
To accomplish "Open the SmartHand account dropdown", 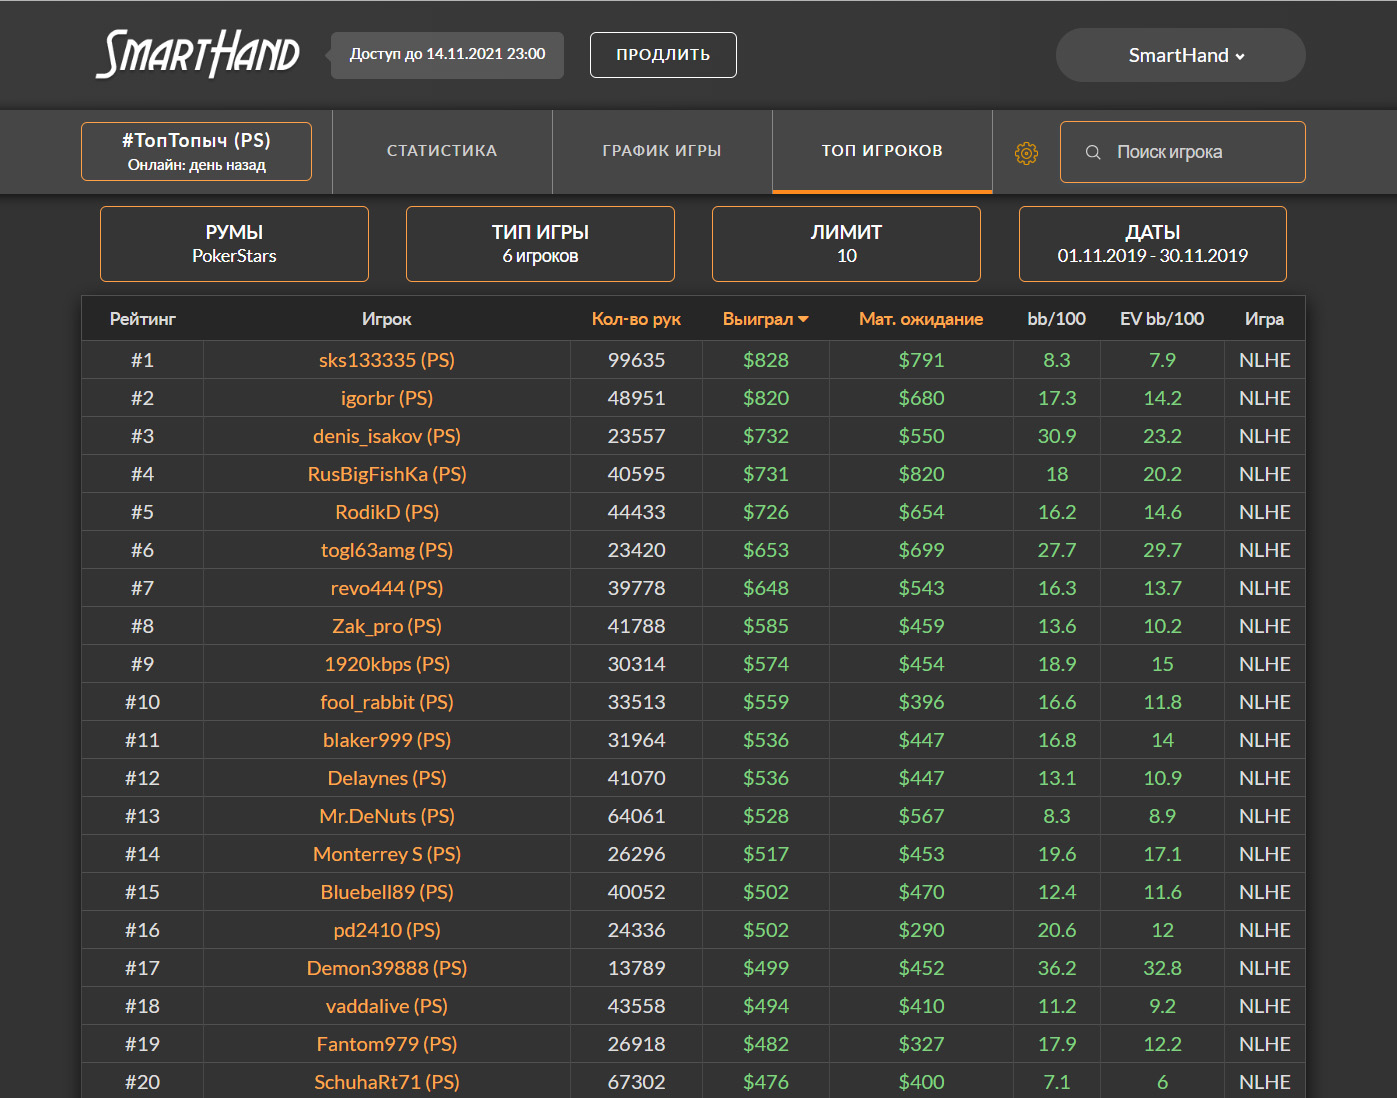I will point(1181,55).
